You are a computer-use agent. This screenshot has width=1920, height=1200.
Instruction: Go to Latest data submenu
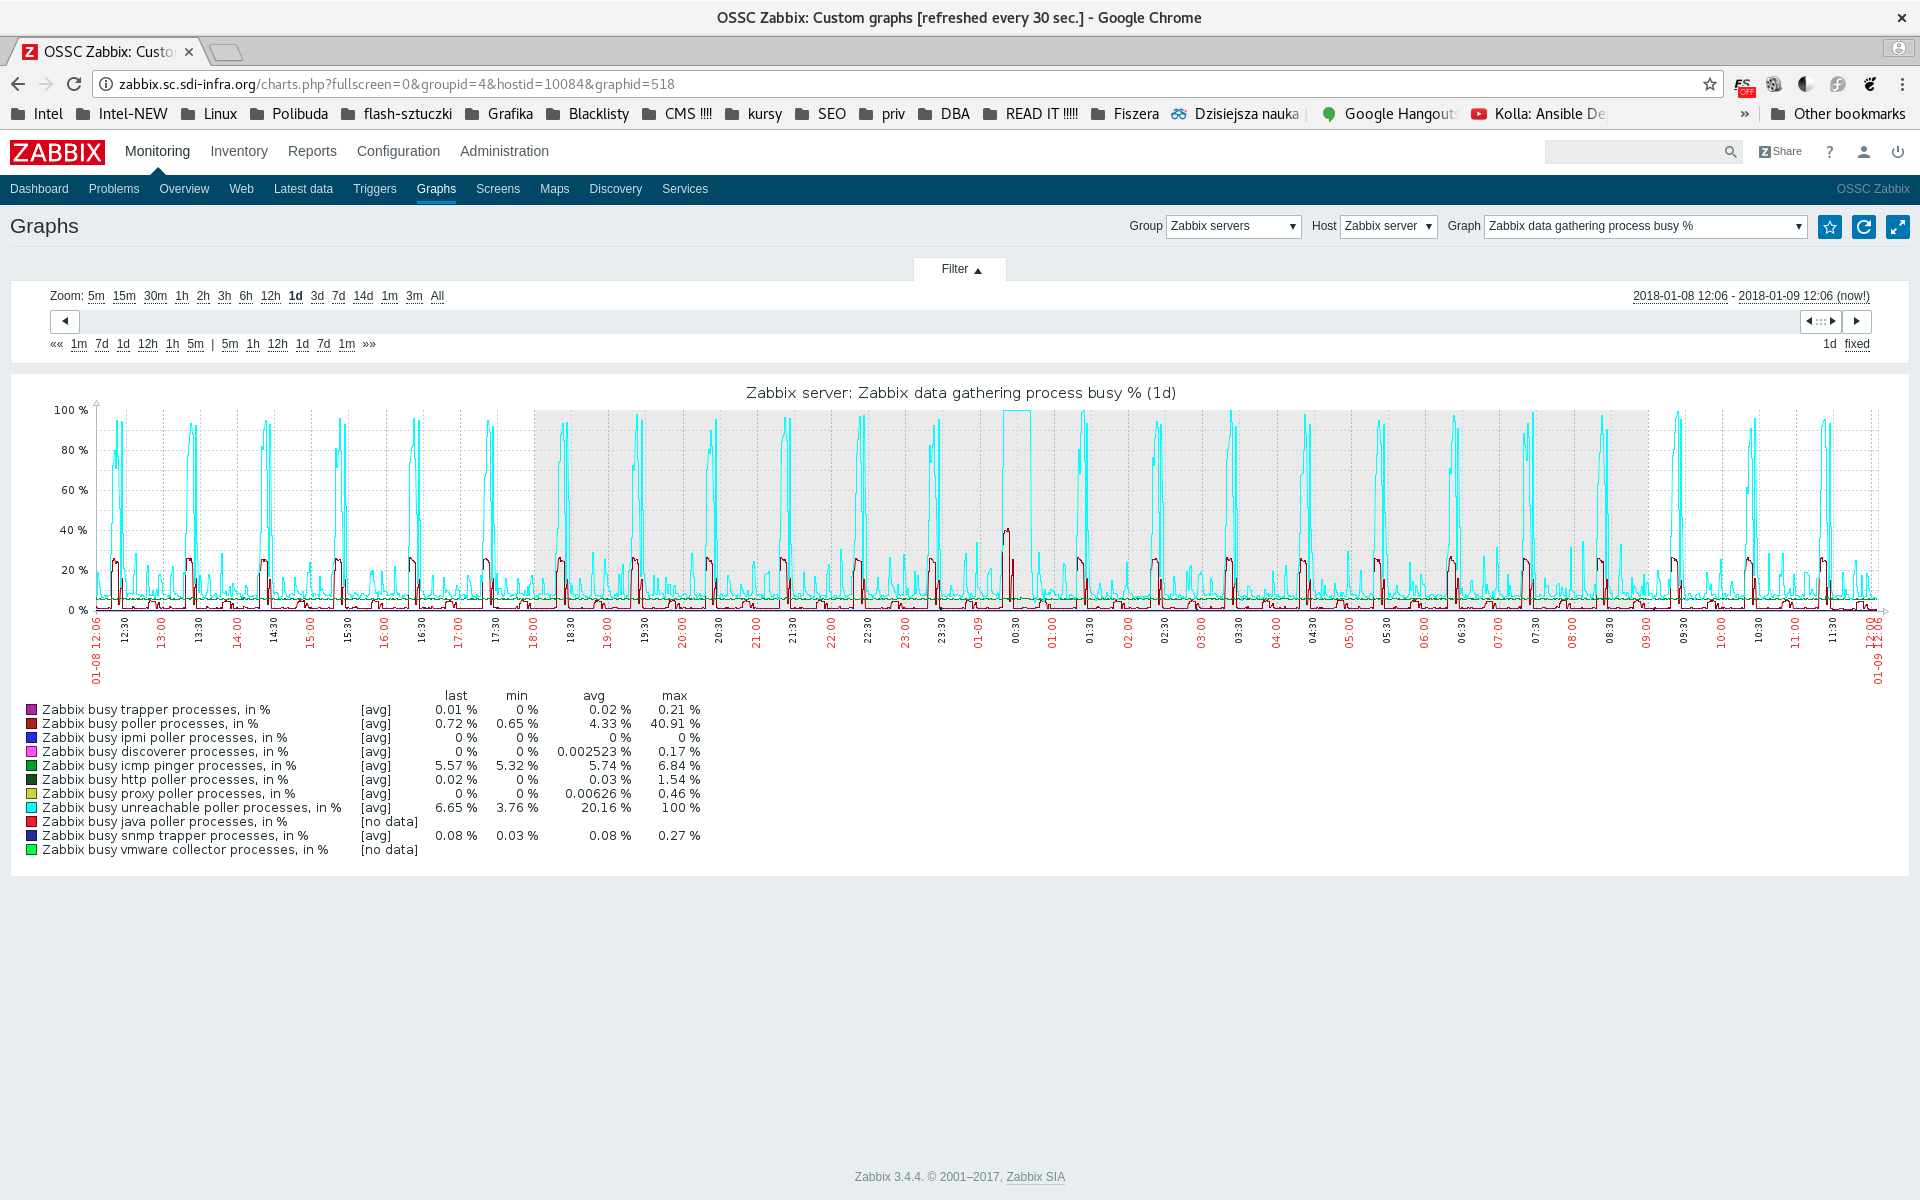tap(303, 189)
